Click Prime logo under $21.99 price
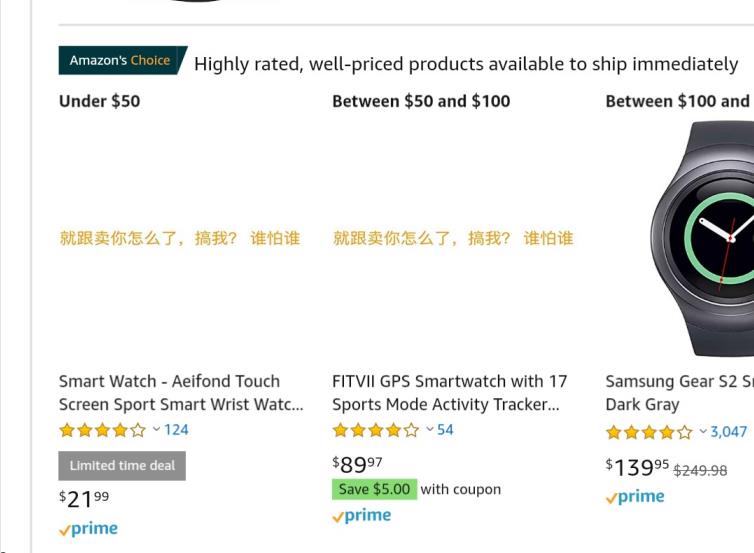The width and height of the screenshot is (754, 553). tap(88, 529)
